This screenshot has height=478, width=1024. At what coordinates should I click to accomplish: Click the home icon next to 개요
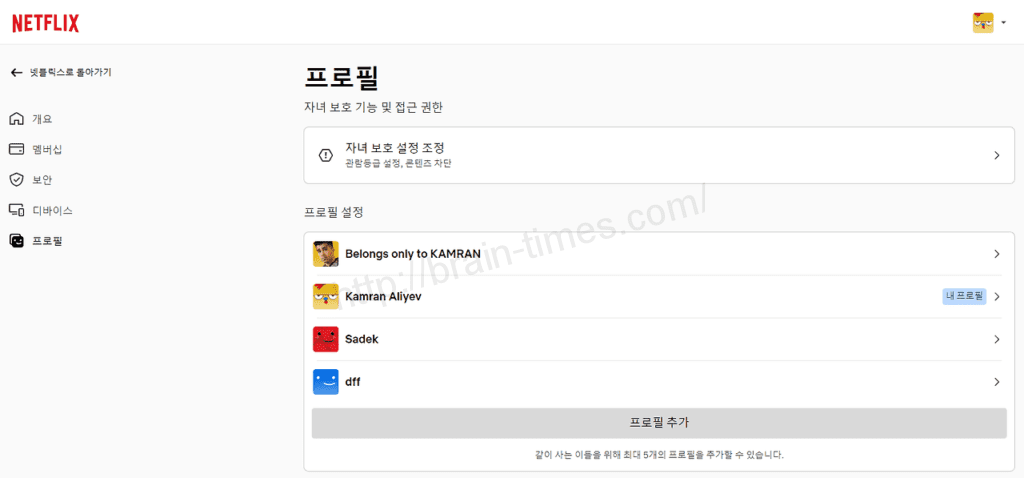16,119
